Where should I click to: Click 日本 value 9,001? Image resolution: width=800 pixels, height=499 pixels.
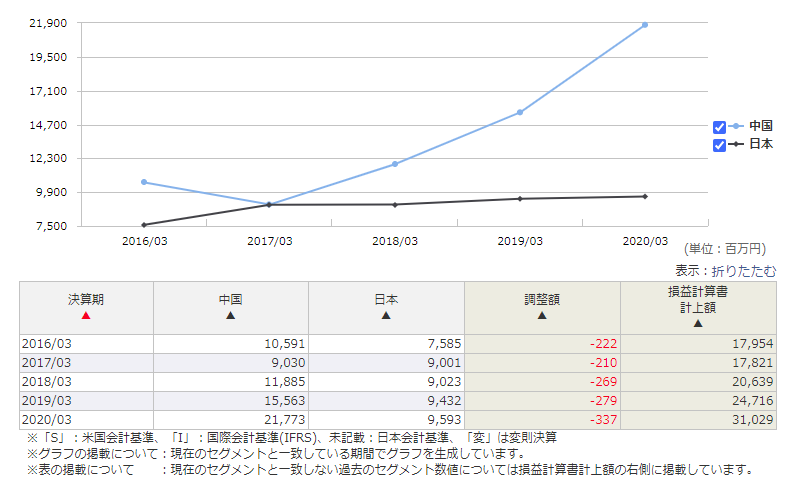[444, 363]
